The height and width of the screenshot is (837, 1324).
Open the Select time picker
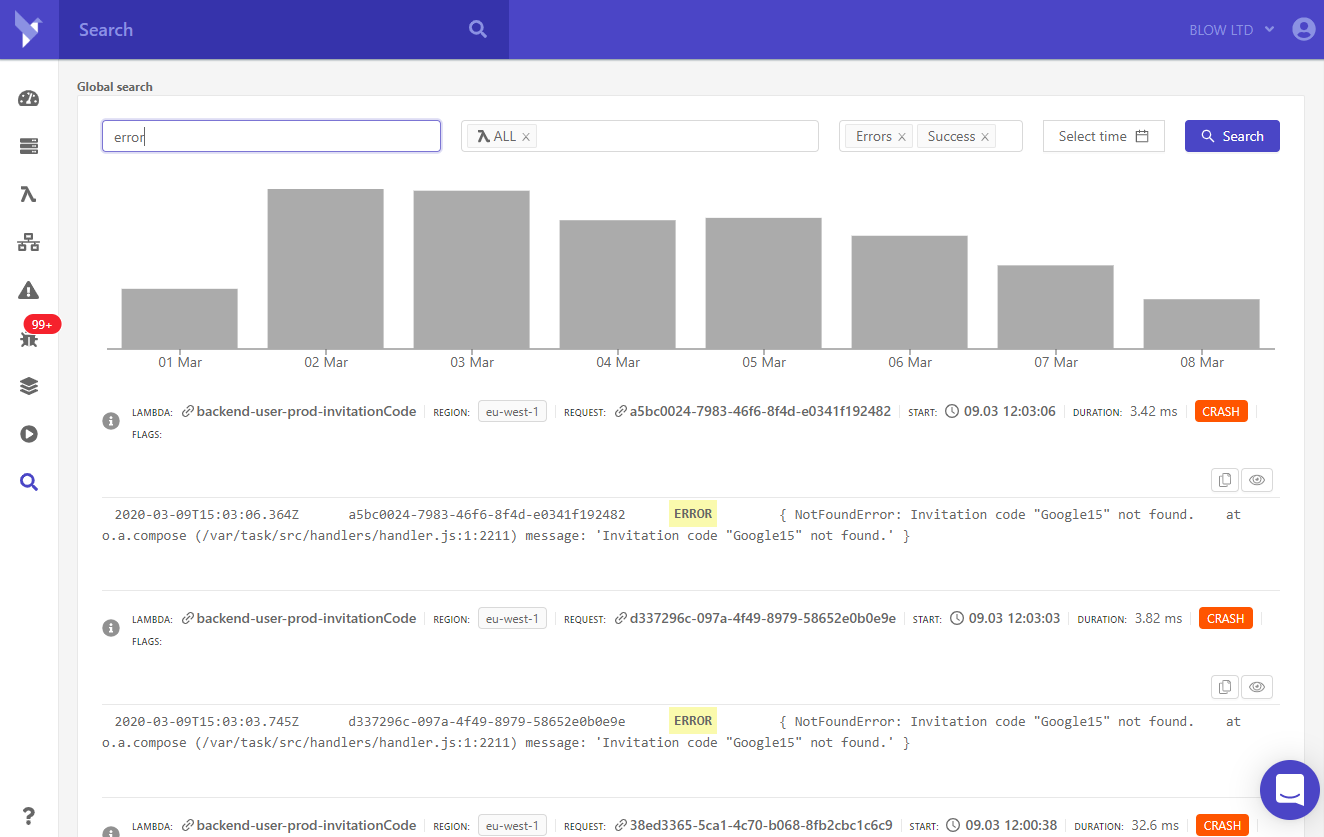pos(1103,136)
